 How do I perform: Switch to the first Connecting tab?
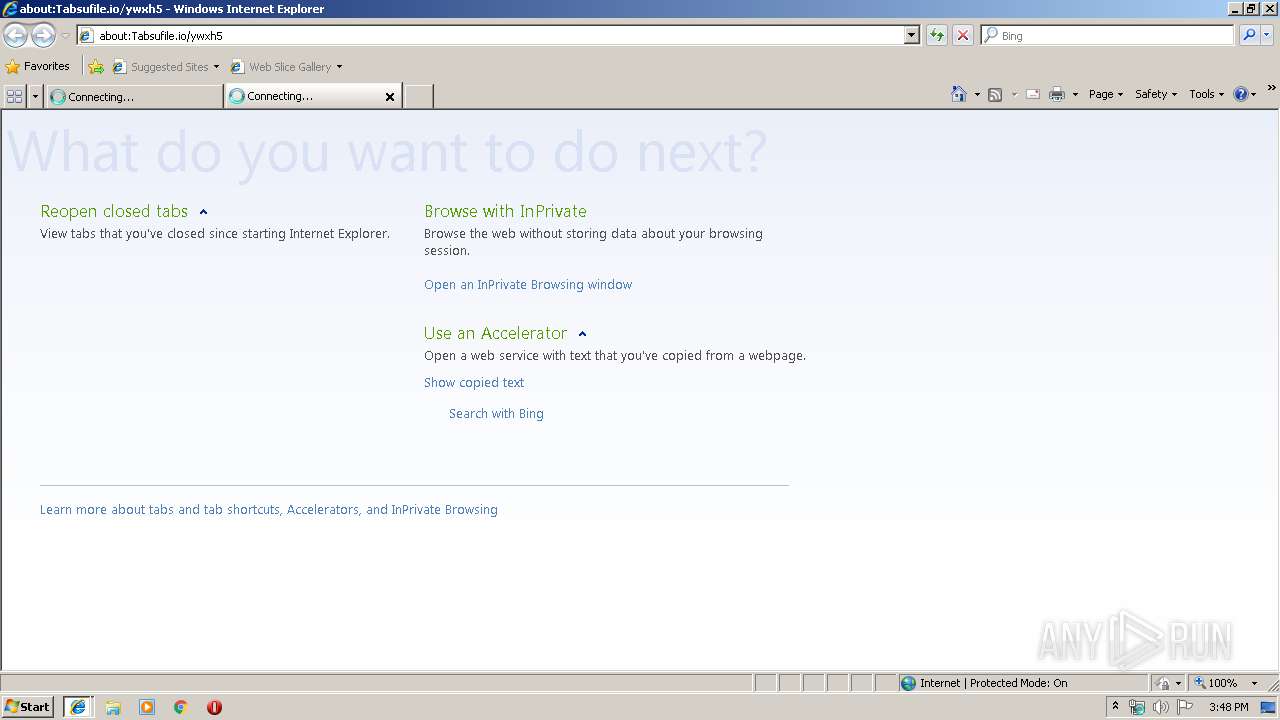(x=134, y=96)
